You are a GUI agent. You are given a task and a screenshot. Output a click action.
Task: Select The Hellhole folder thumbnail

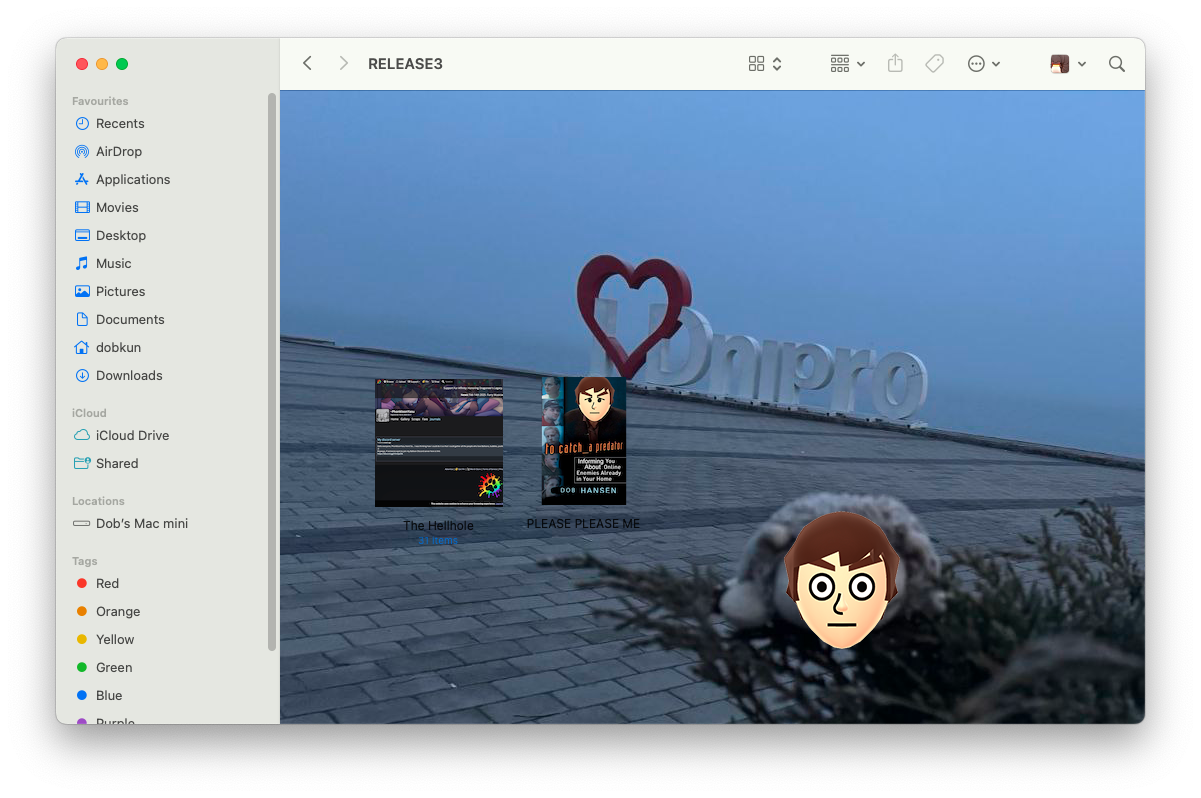[439, 442]
